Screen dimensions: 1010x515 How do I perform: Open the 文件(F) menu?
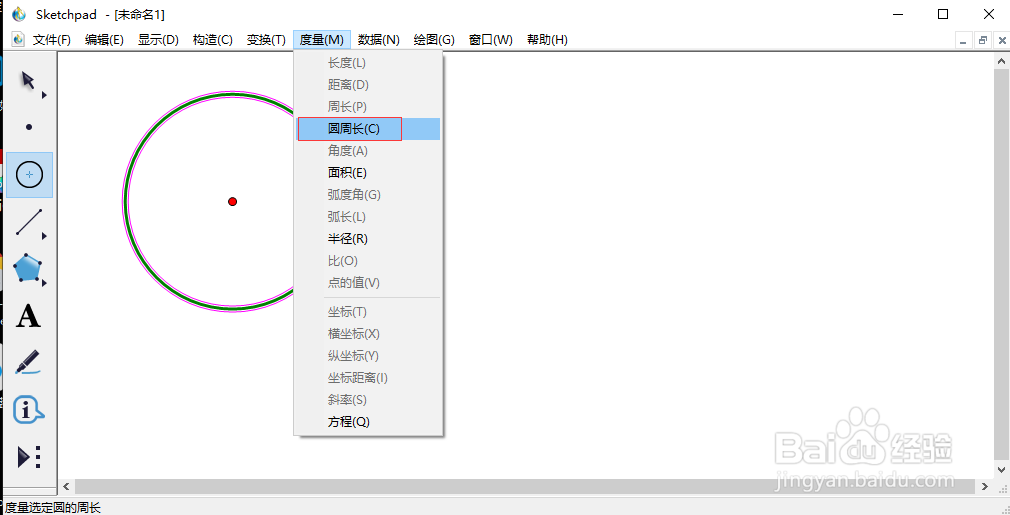[52, 40]
